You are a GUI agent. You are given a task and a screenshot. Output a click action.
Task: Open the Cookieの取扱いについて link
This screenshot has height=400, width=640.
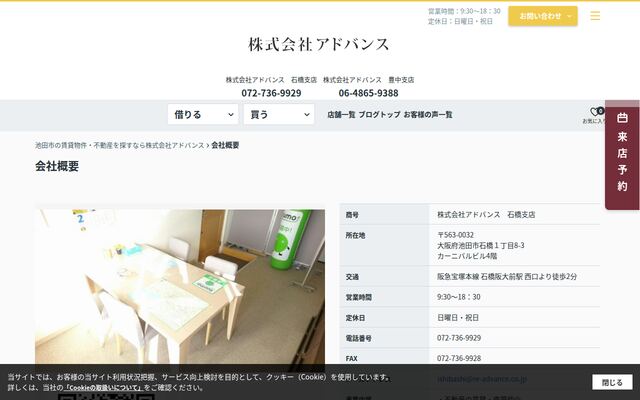103,388
